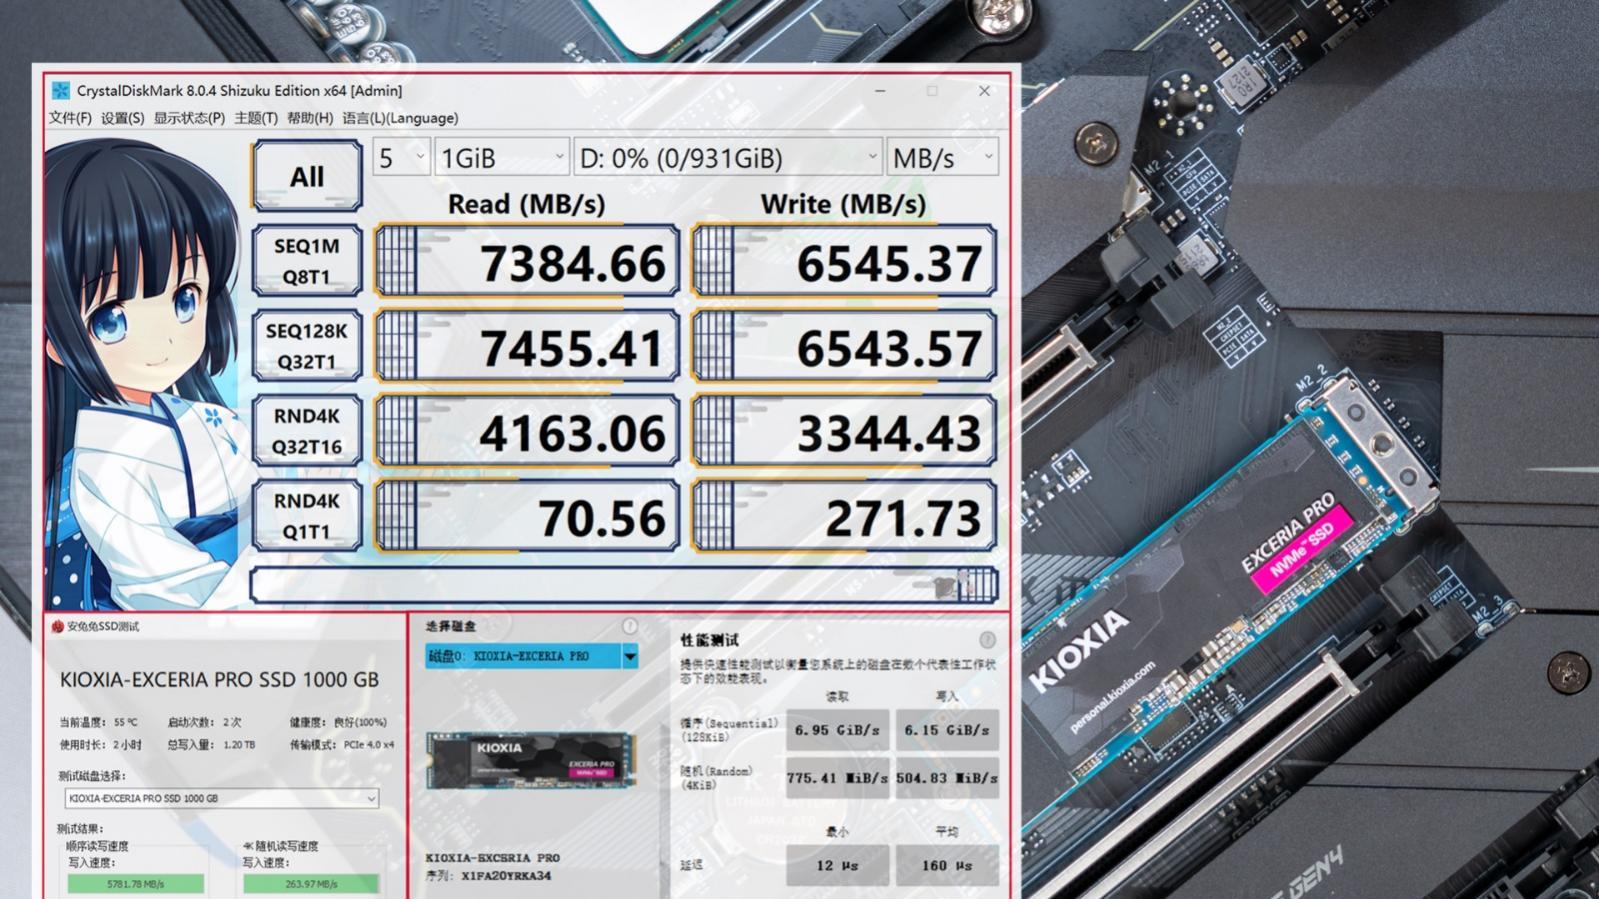Screen dimensions: 1599x899
Task: Click the RND4K Q1T1 read result 70.56
Action: pyautogui.click(x=527, y=516)
